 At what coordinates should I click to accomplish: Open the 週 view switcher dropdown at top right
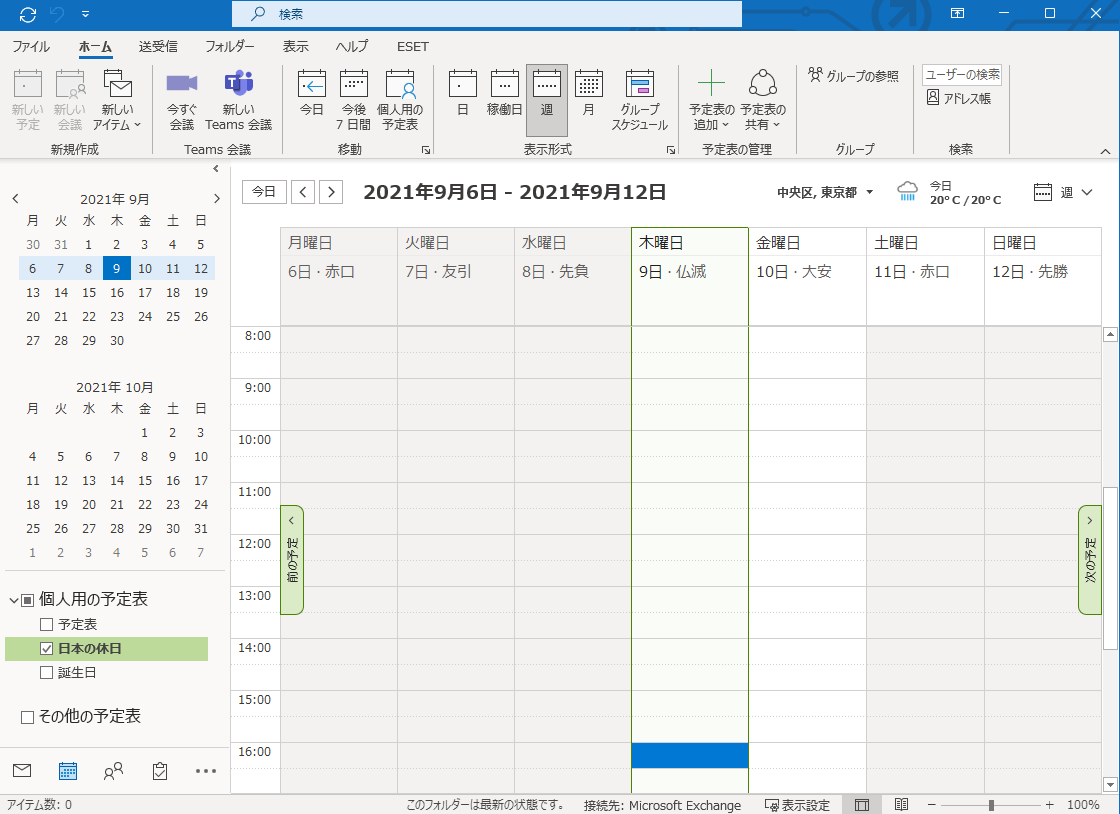pos(1063,192)
